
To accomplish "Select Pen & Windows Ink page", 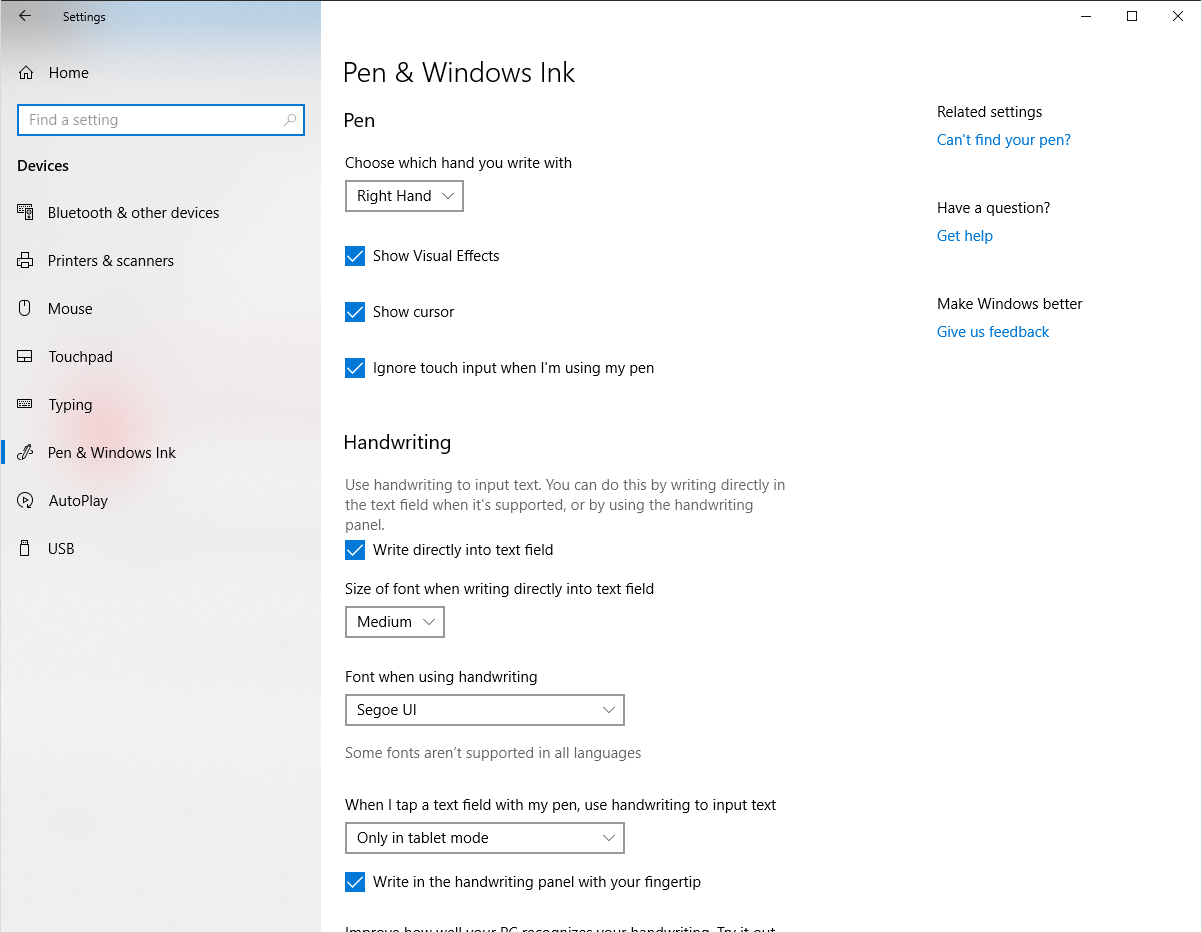I will pyautogui.click(x=160, y=453).
